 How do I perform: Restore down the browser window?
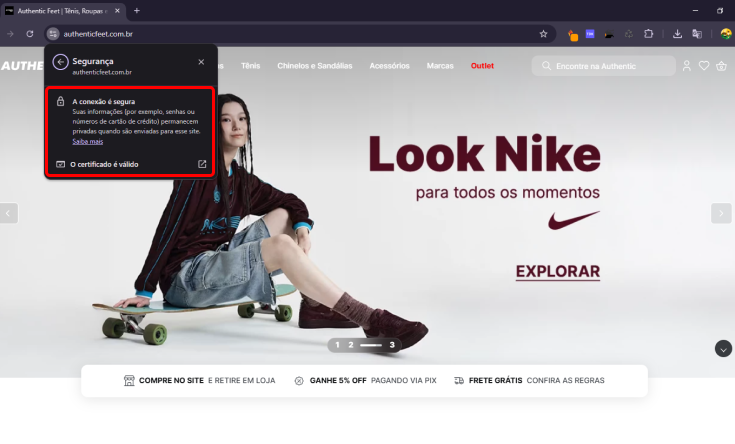coord(720,10)
